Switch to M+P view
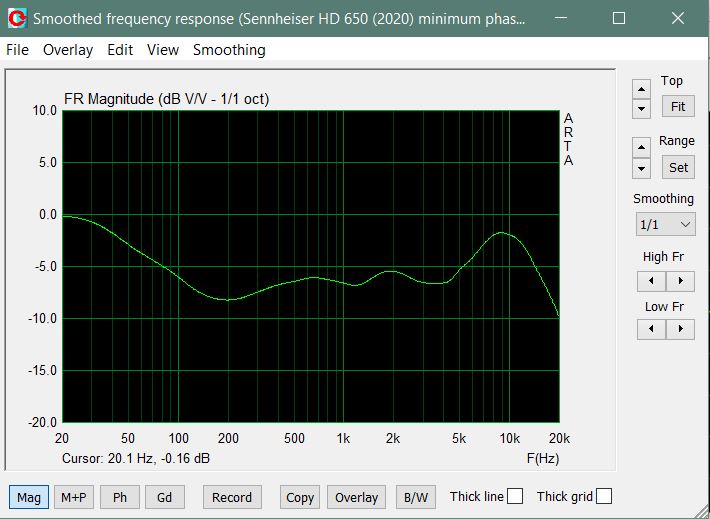 click(74, 497)
